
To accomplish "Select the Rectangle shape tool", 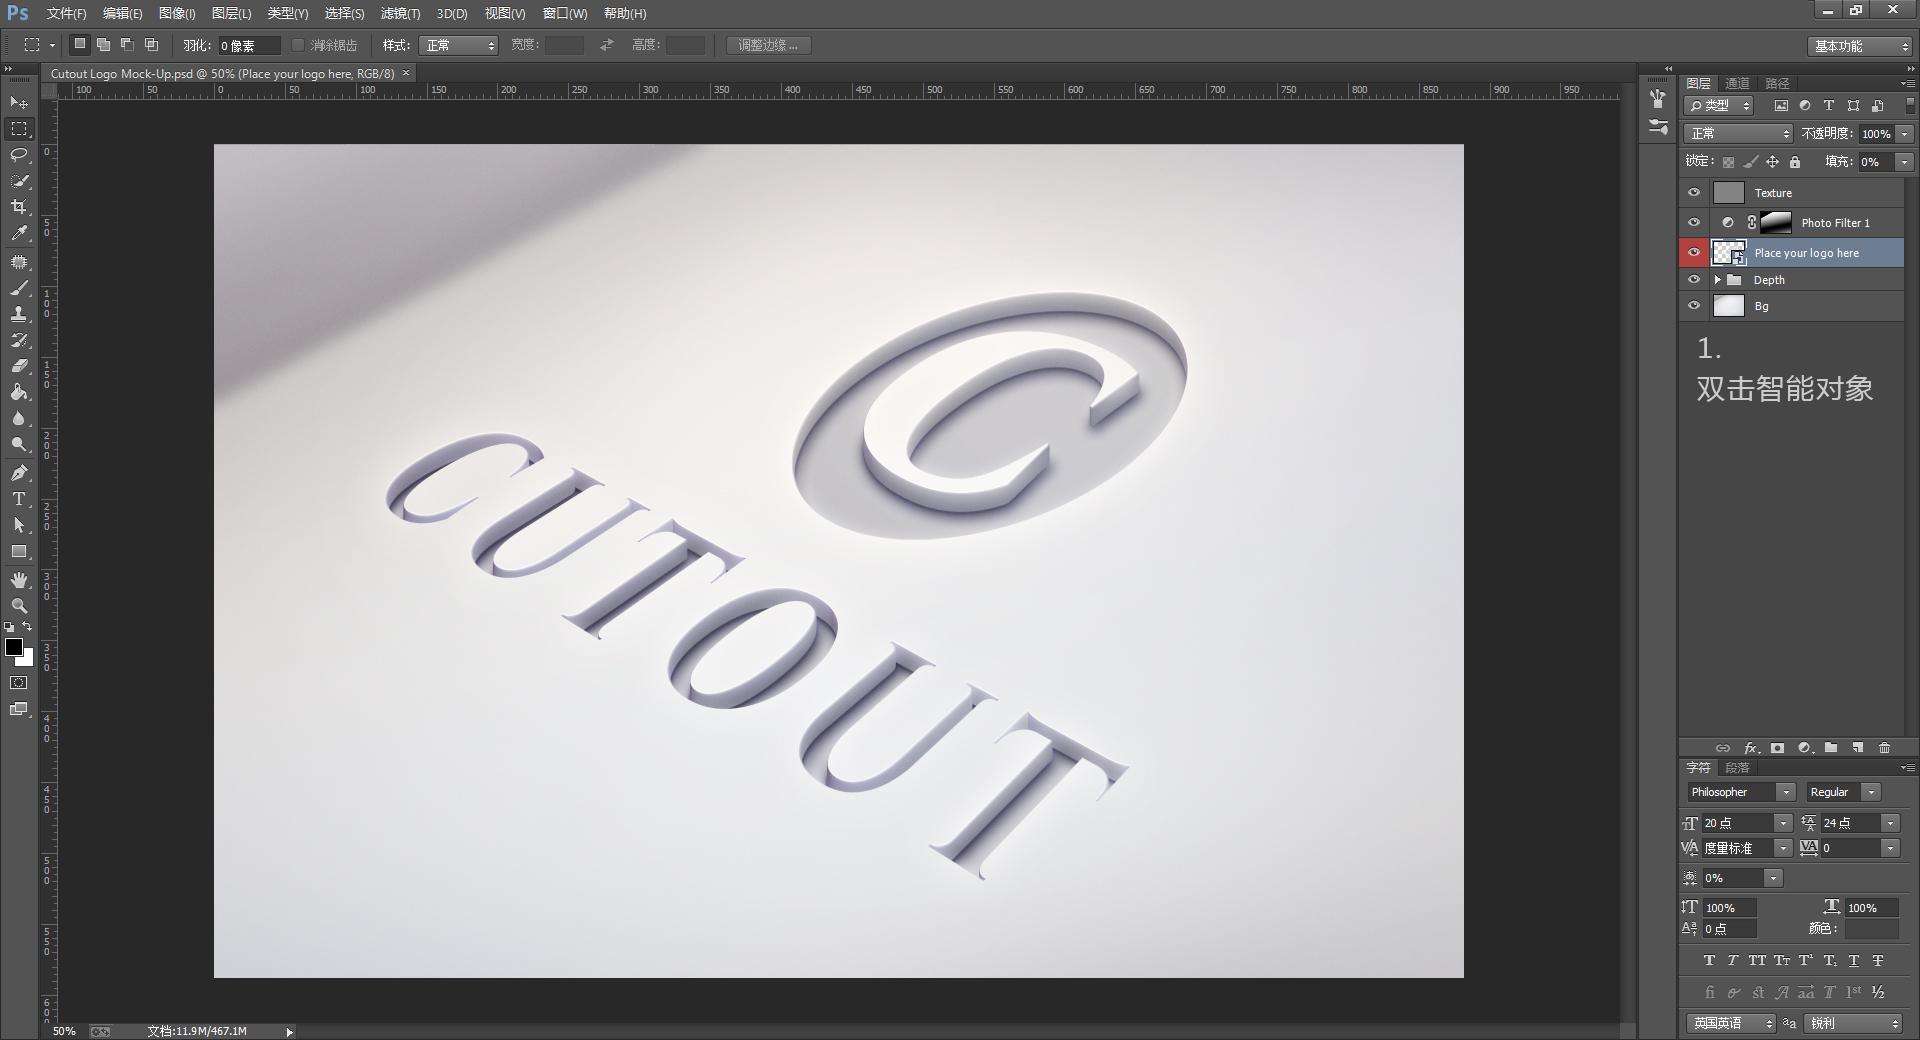I will (x=19, y=551).
